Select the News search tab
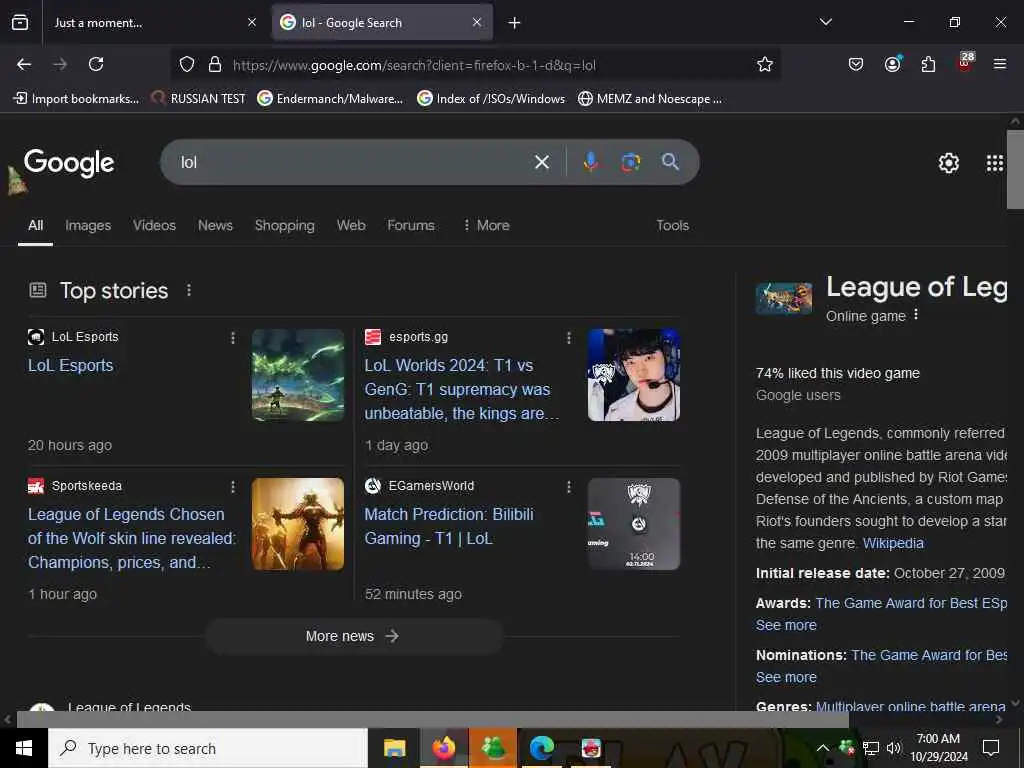This screenshot has height=768, width=1024. 215,225
